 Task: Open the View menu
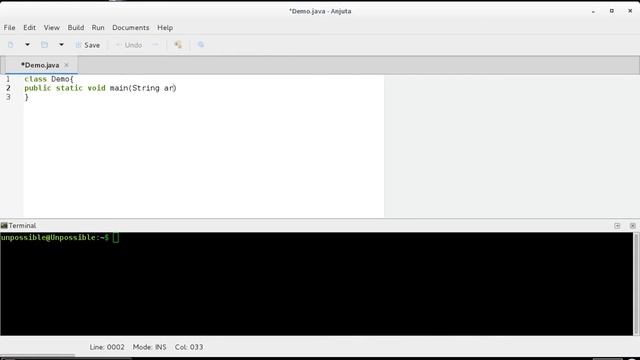point(51,28)
